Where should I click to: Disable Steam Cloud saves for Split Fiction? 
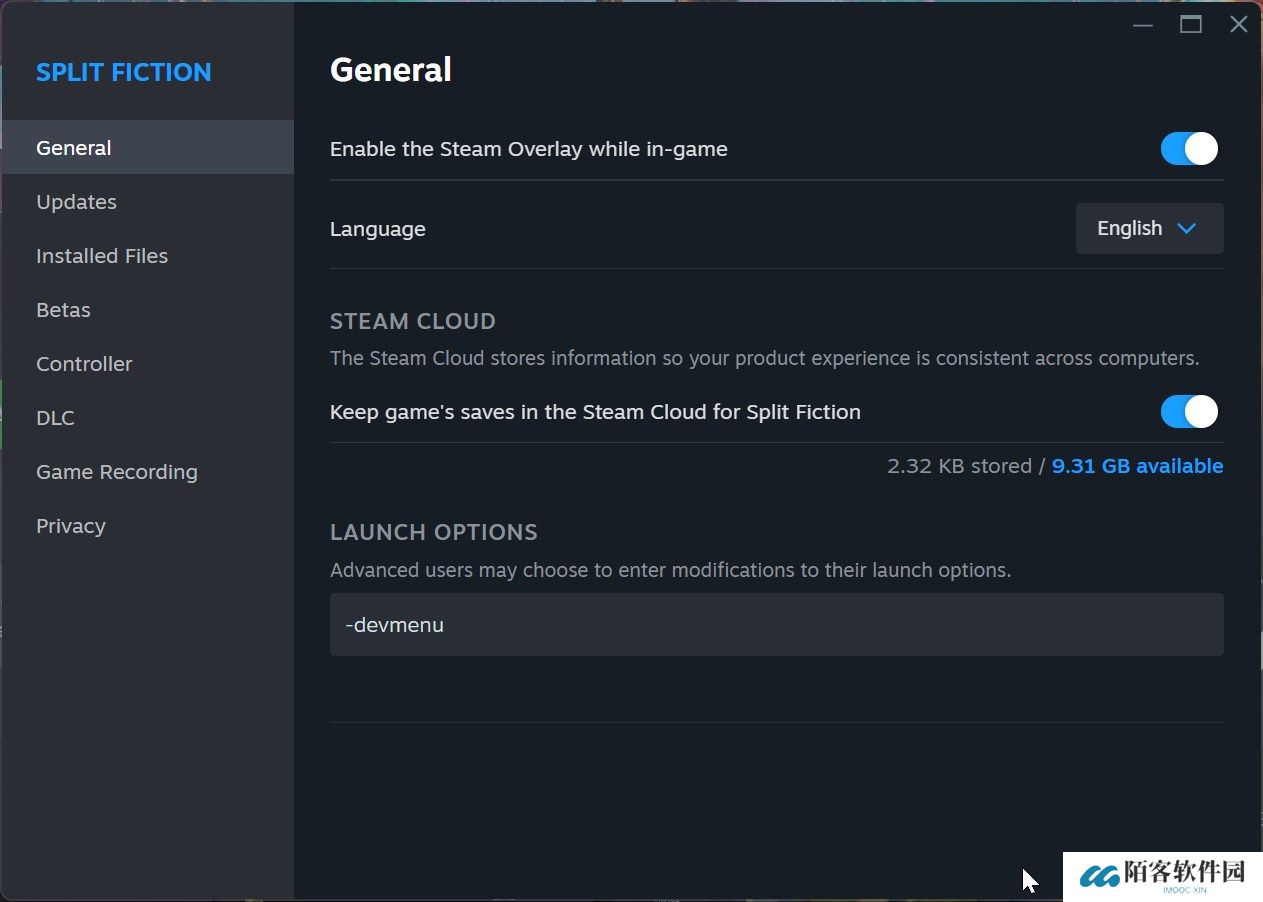(x=1189, y=412)
